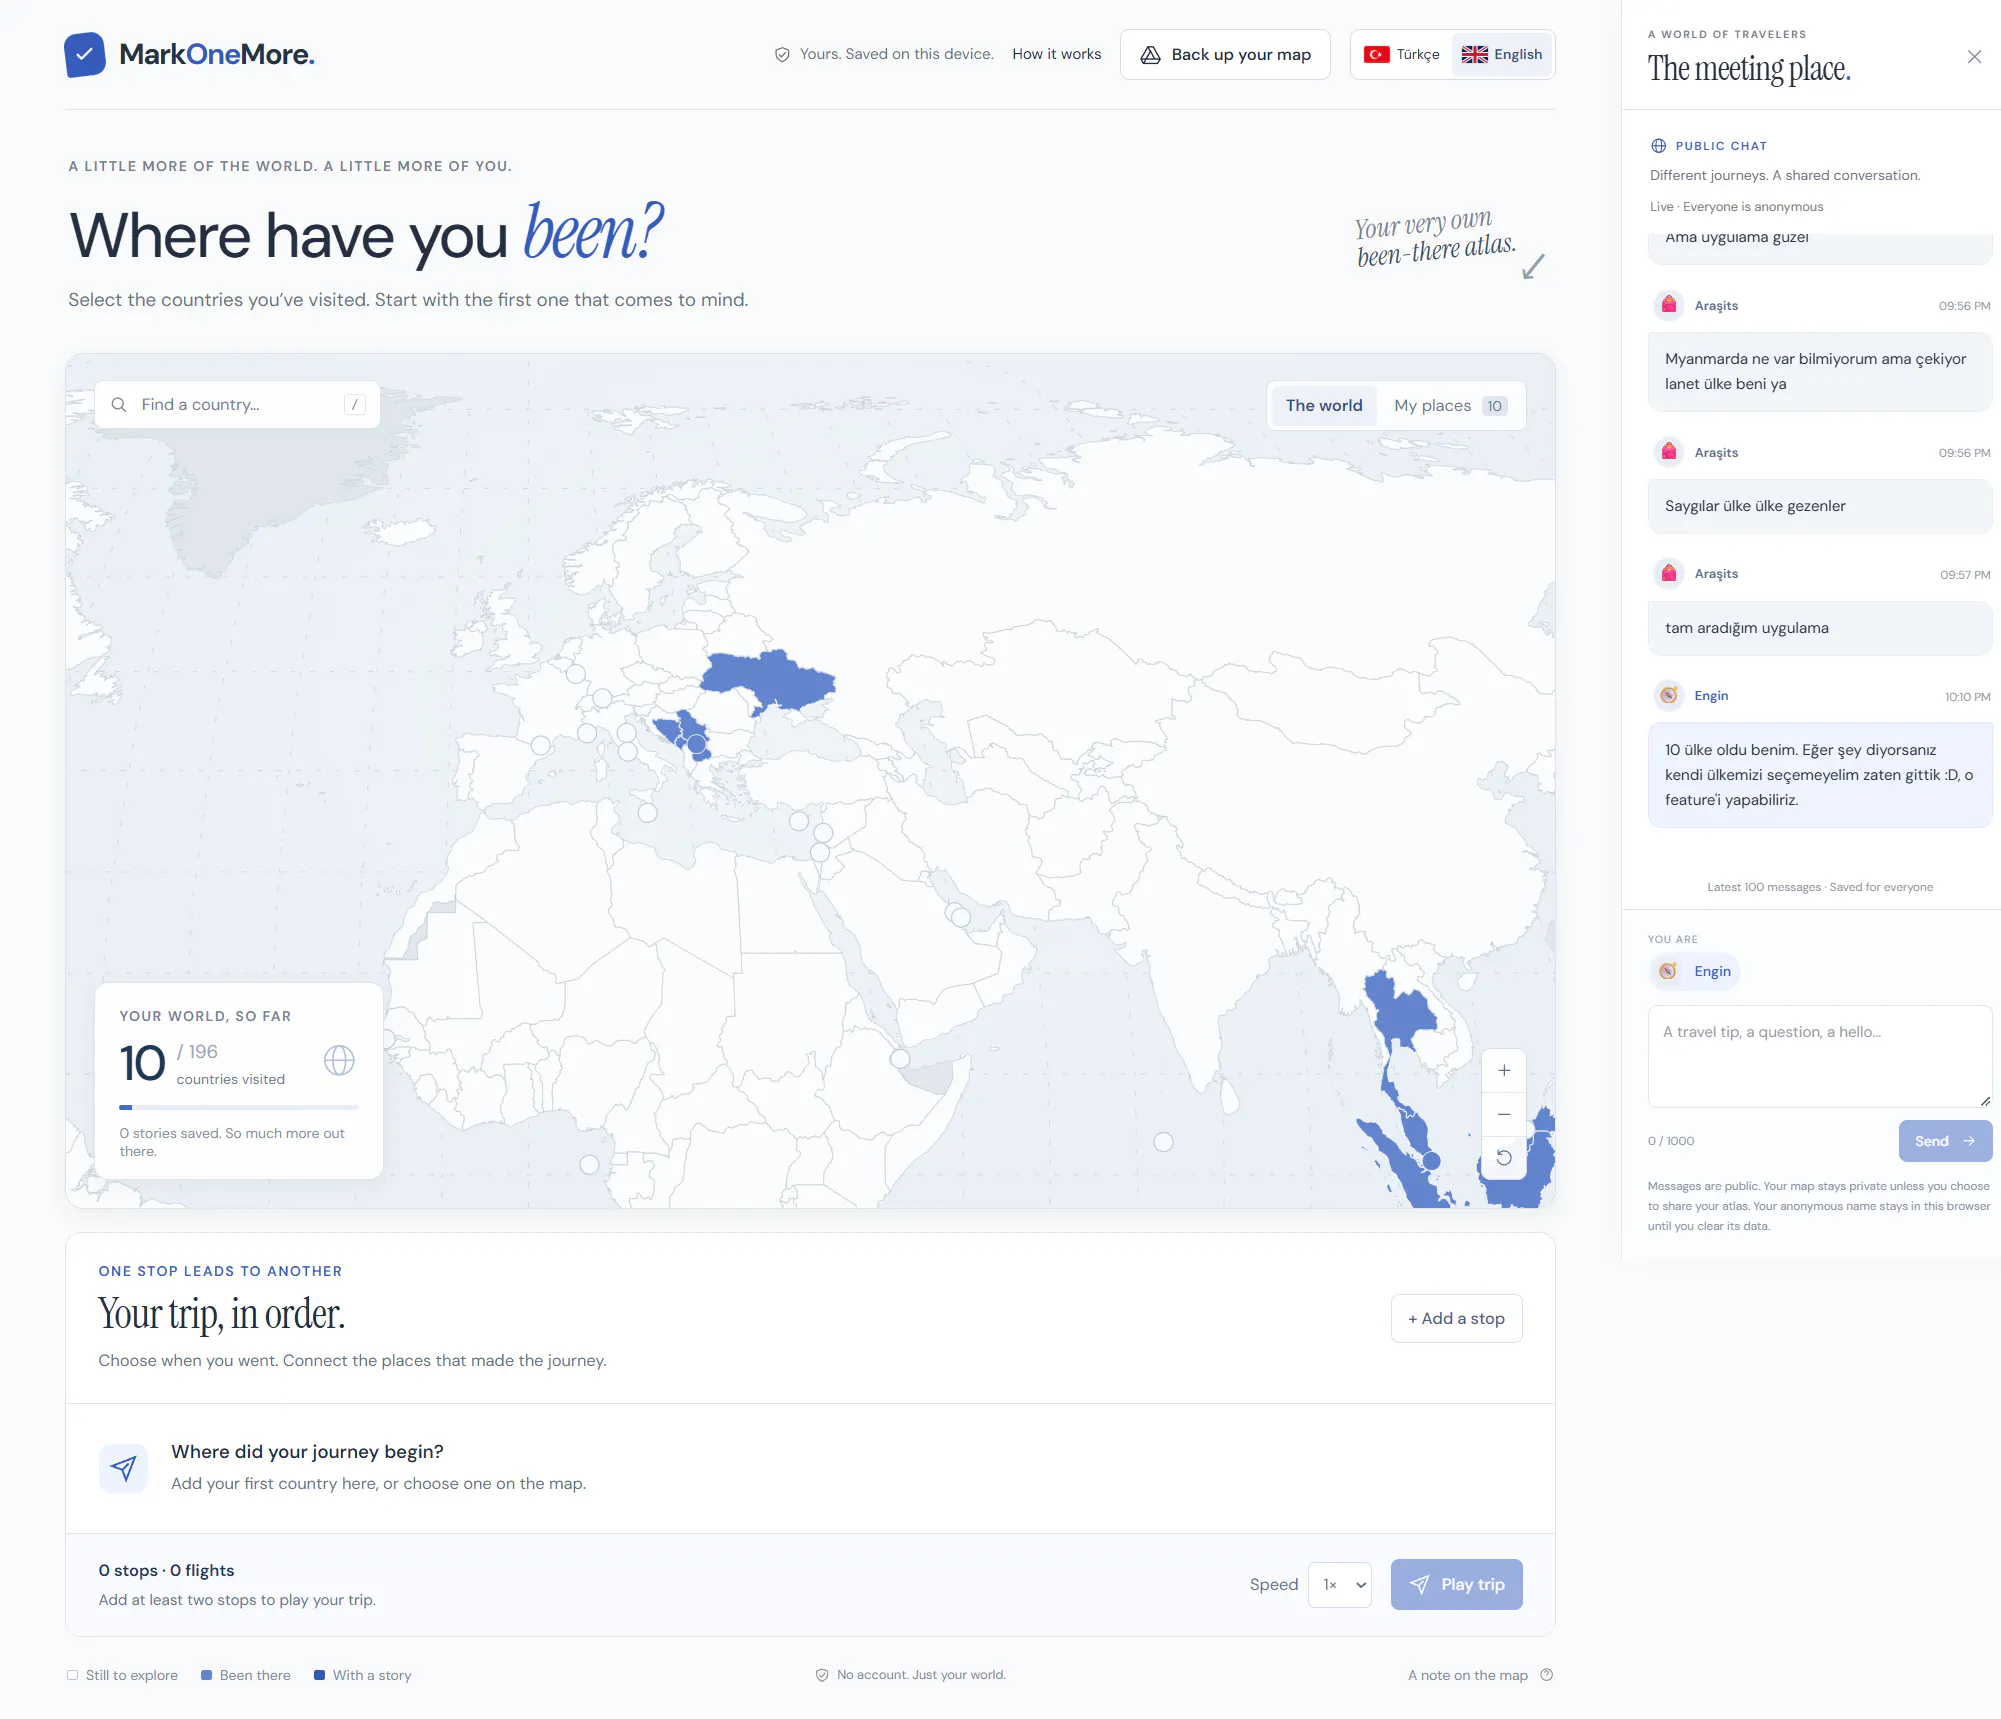Switch language to English
Viewport: 2001px width, 1719px height.
(x=1502, y=54)
